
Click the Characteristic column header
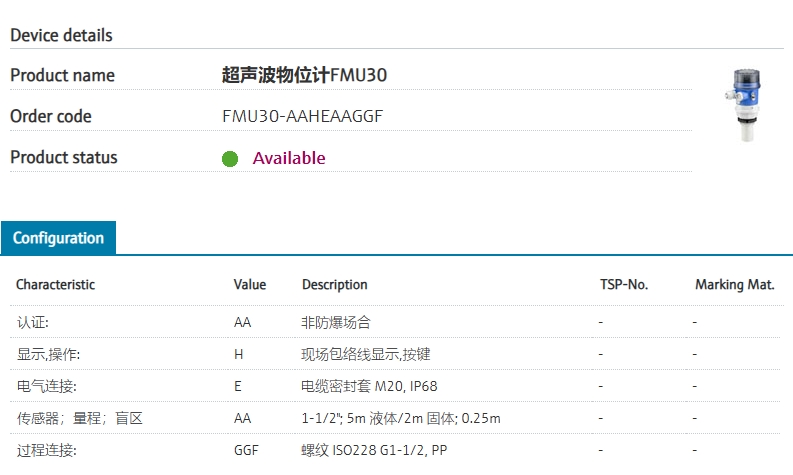tap(56, 285)
